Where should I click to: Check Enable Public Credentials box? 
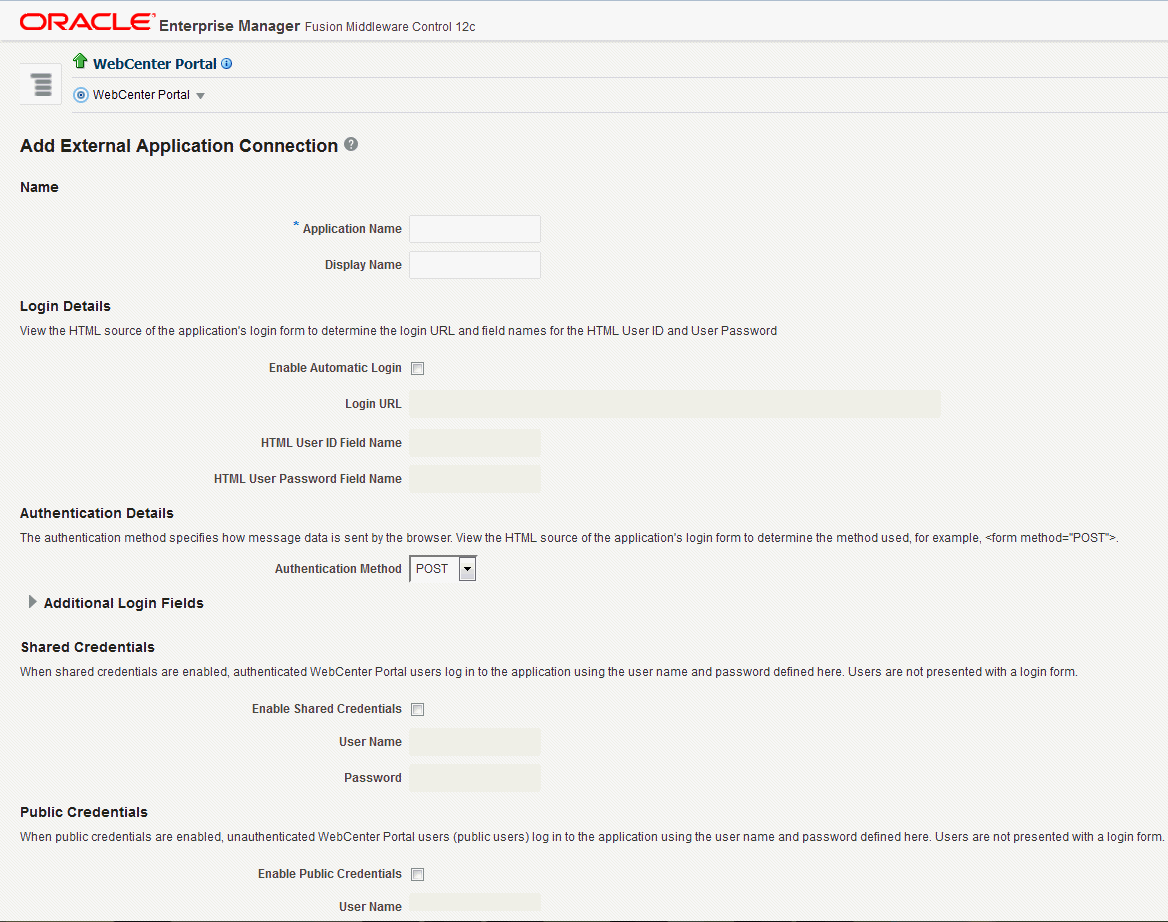point(418,874)
